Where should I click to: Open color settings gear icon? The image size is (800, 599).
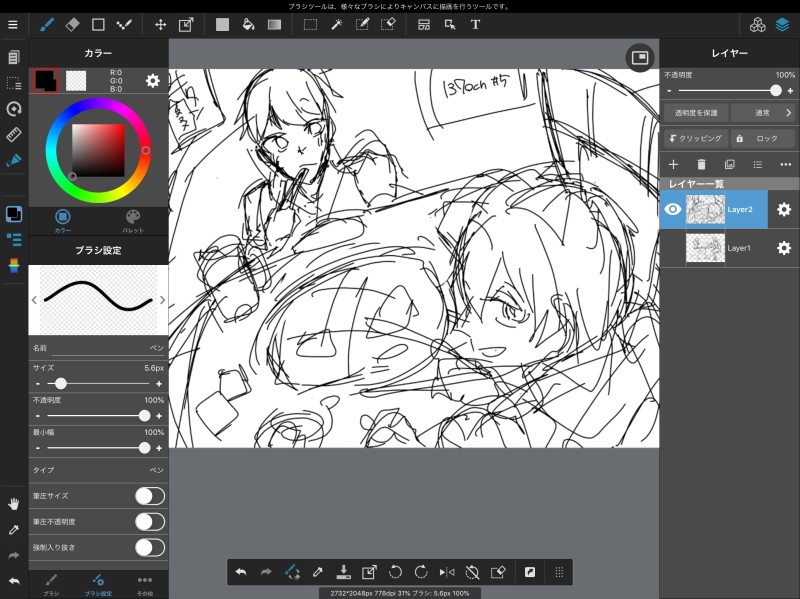click(153, 81)
